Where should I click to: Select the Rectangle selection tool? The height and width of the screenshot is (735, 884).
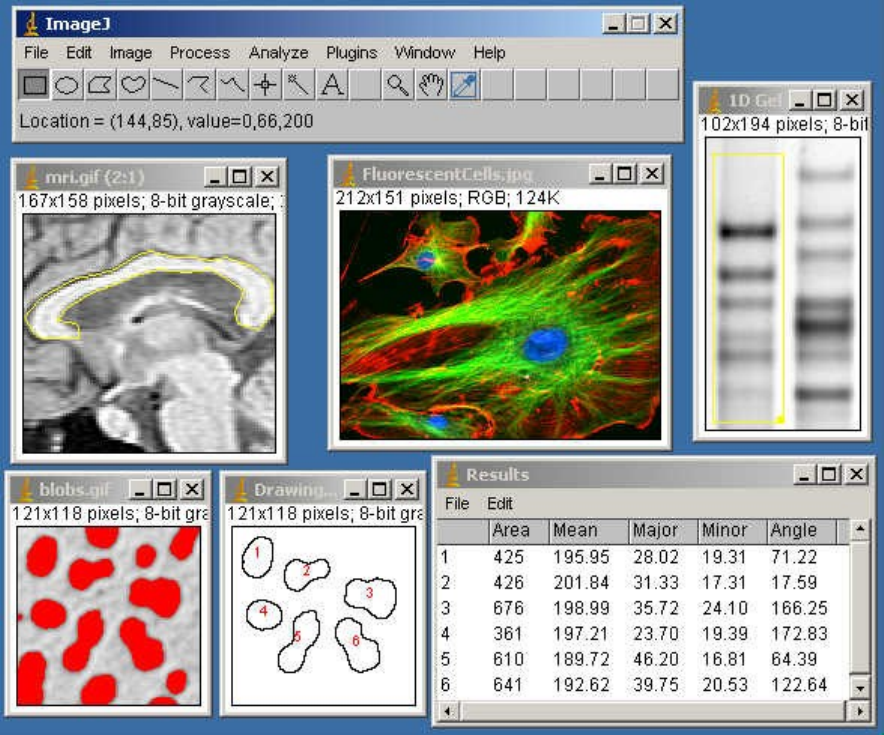pyautogui.click(x=35, y=85)
